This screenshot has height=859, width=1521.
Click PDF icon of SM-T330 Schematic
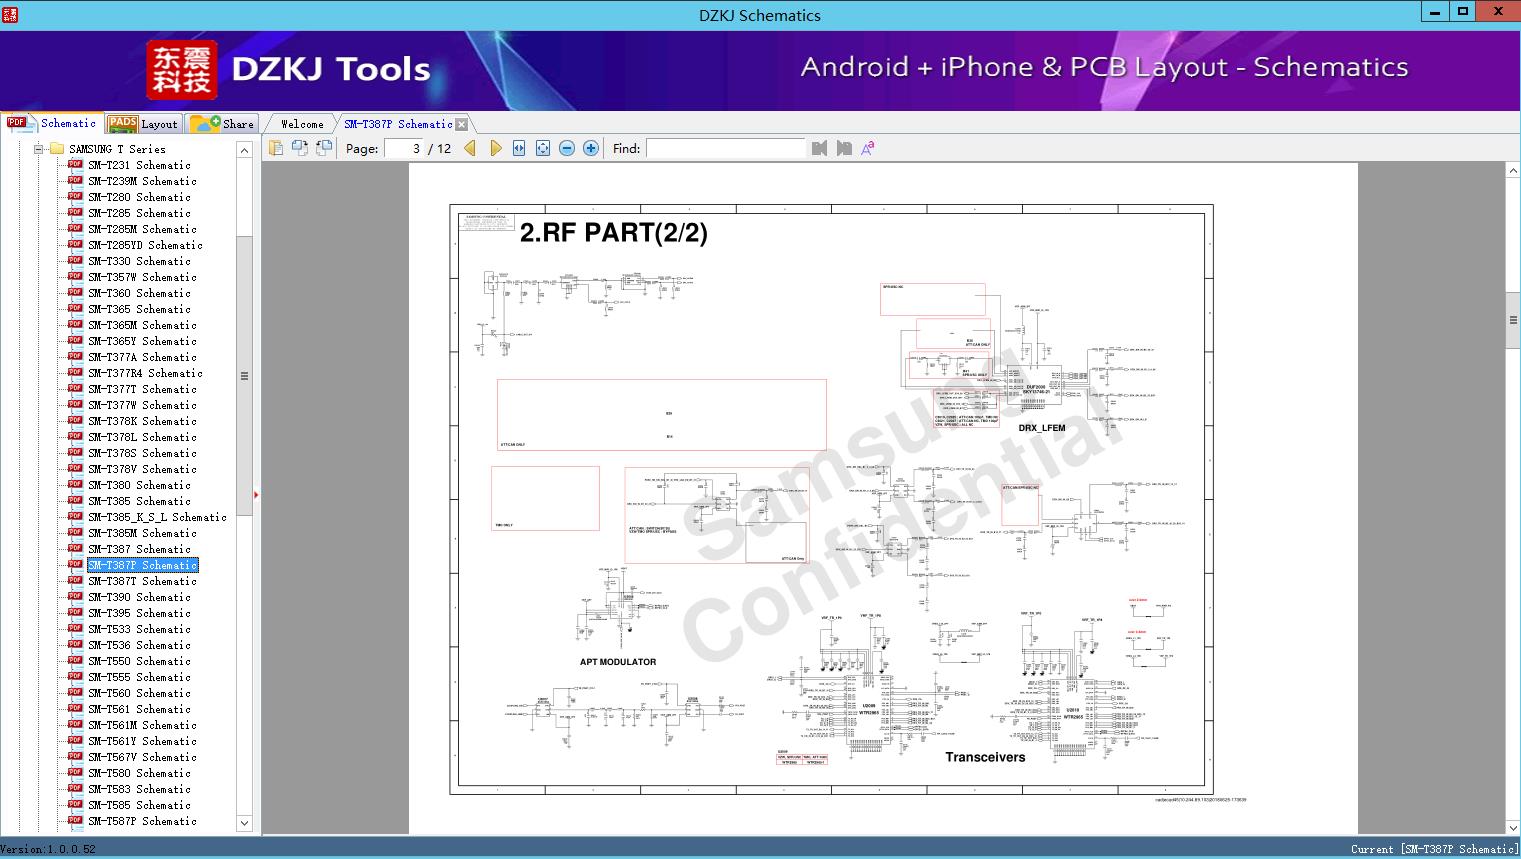coord(75,261)
